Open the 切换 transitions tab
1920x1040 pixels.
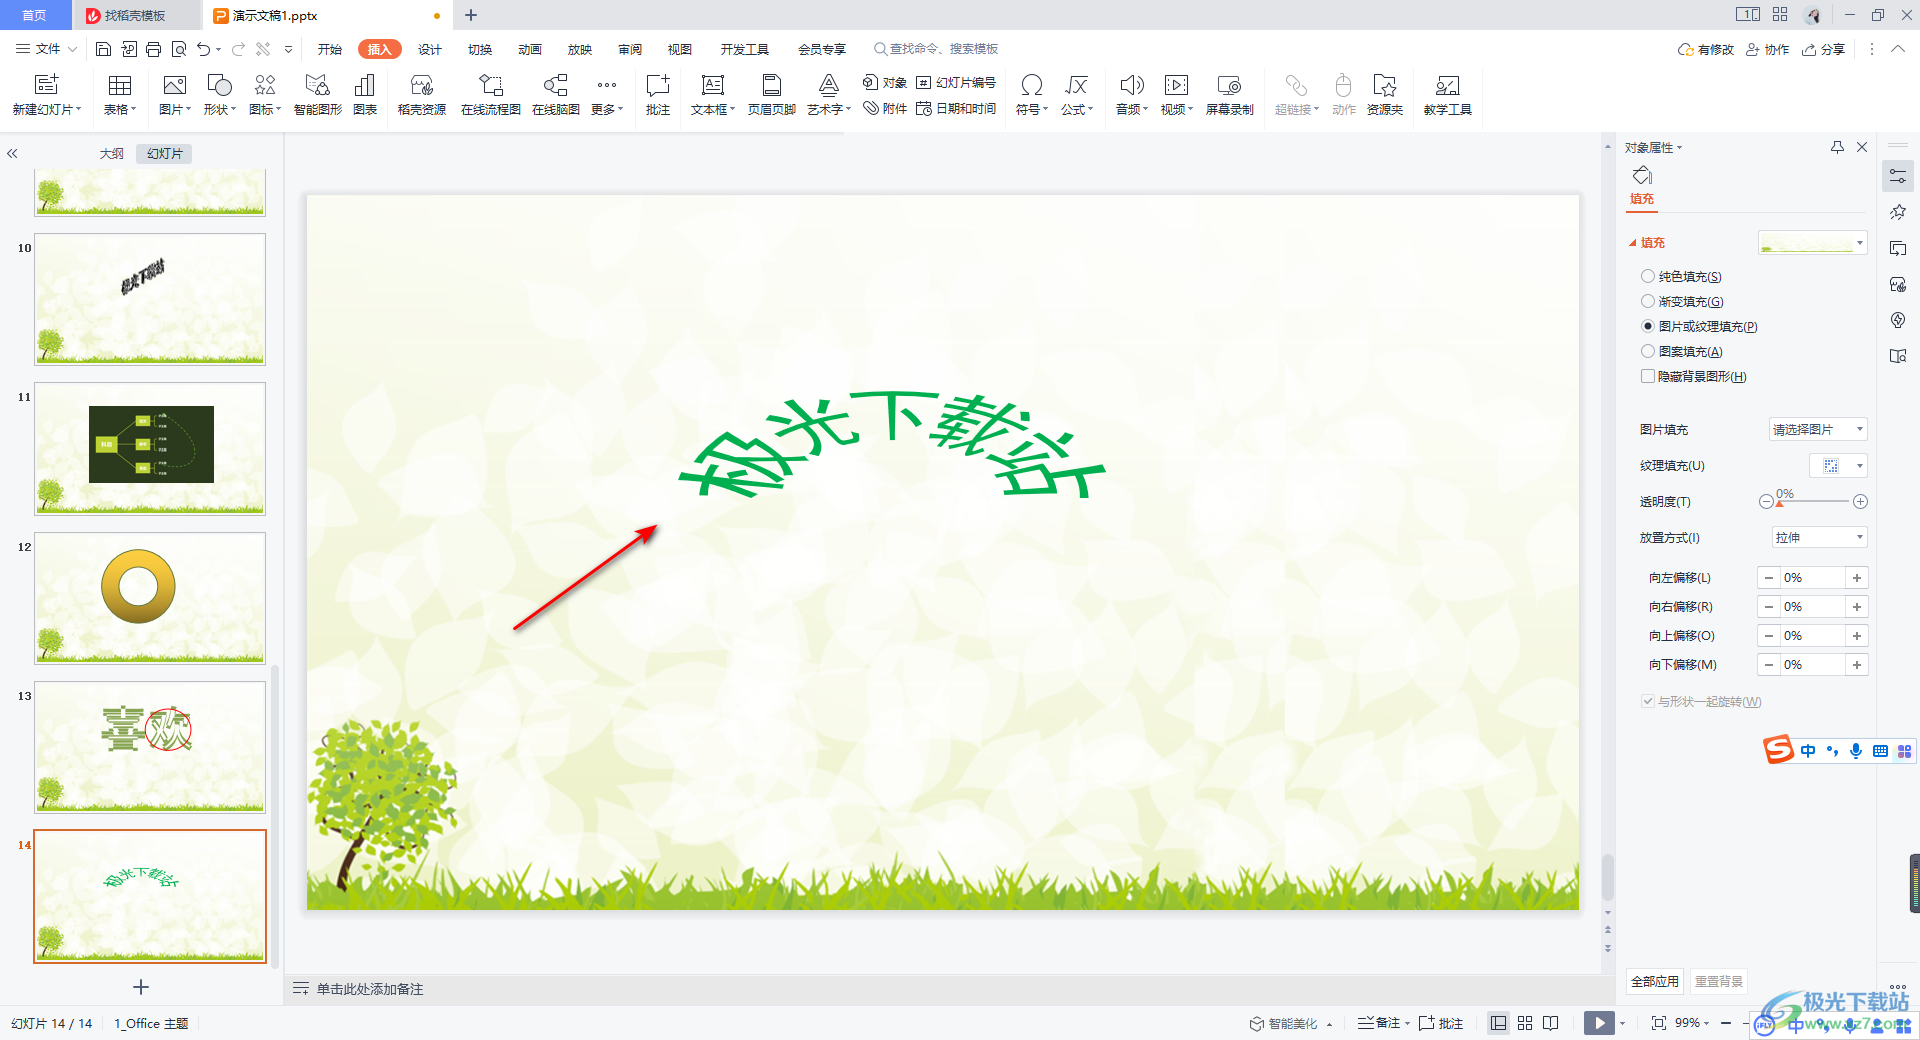[x=480, y=49]
